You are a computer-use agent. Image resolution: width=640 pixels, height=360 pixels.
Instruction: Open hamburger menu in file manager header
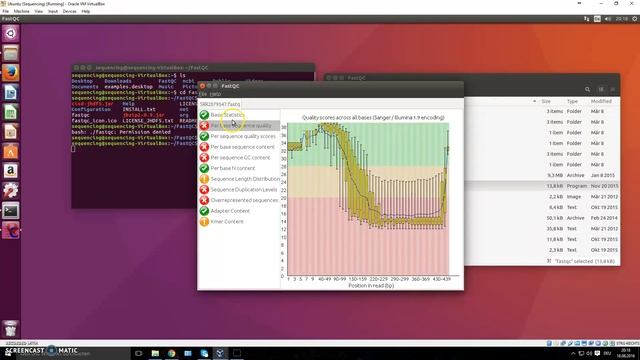pos(613,89)
